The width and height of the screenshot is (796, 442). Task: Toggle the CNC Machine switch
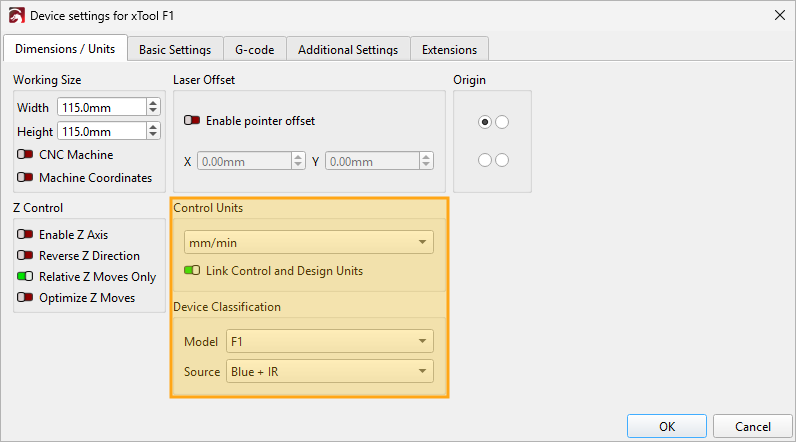pyautogui.click(x=25, y=154)
